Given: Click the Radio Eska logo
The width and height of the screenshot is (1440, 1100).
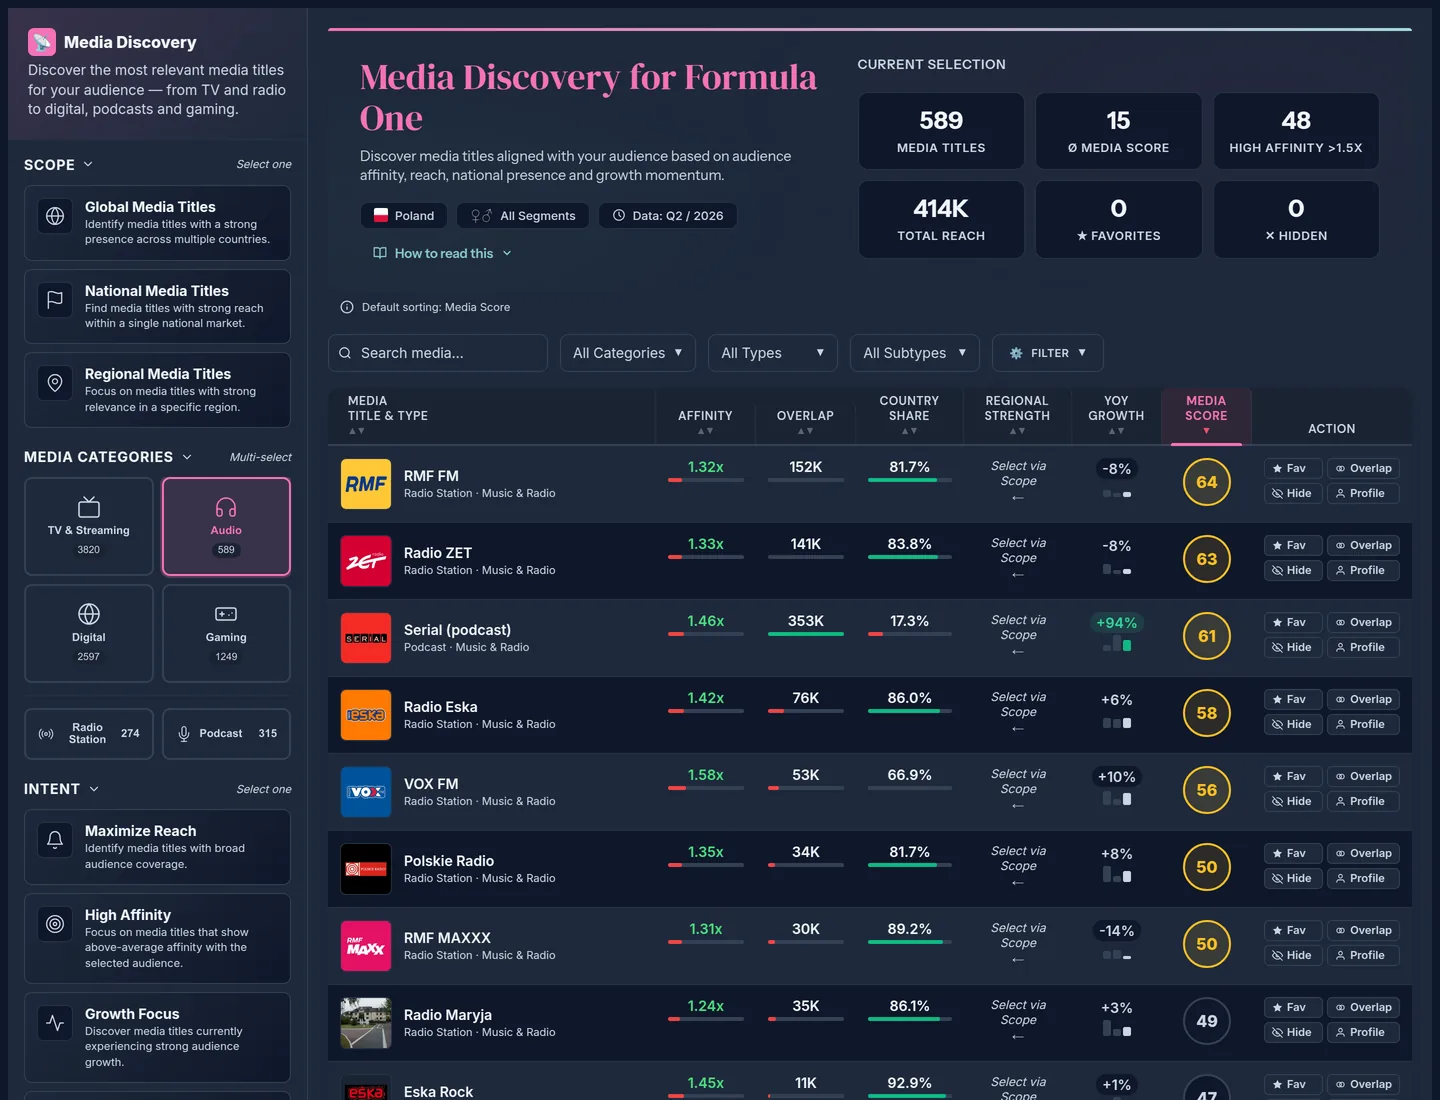Looking at the screenshot, I should 366,715.
